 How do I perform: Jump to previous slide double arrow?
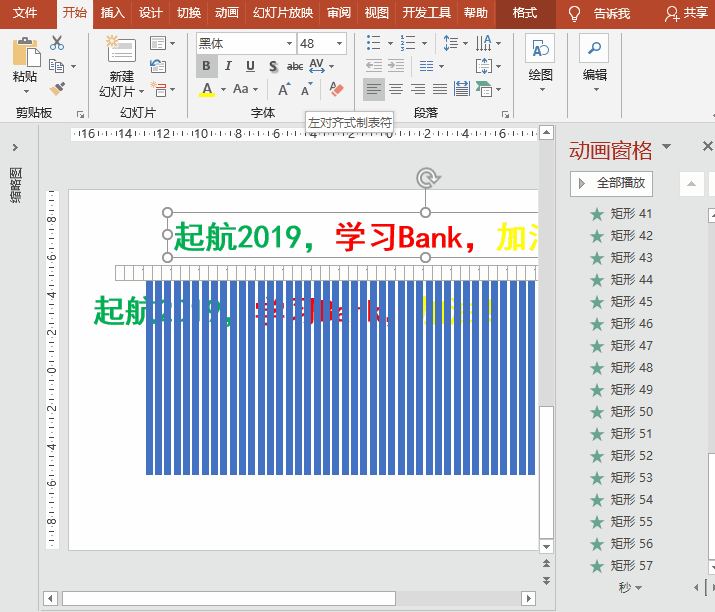[546, 564]
